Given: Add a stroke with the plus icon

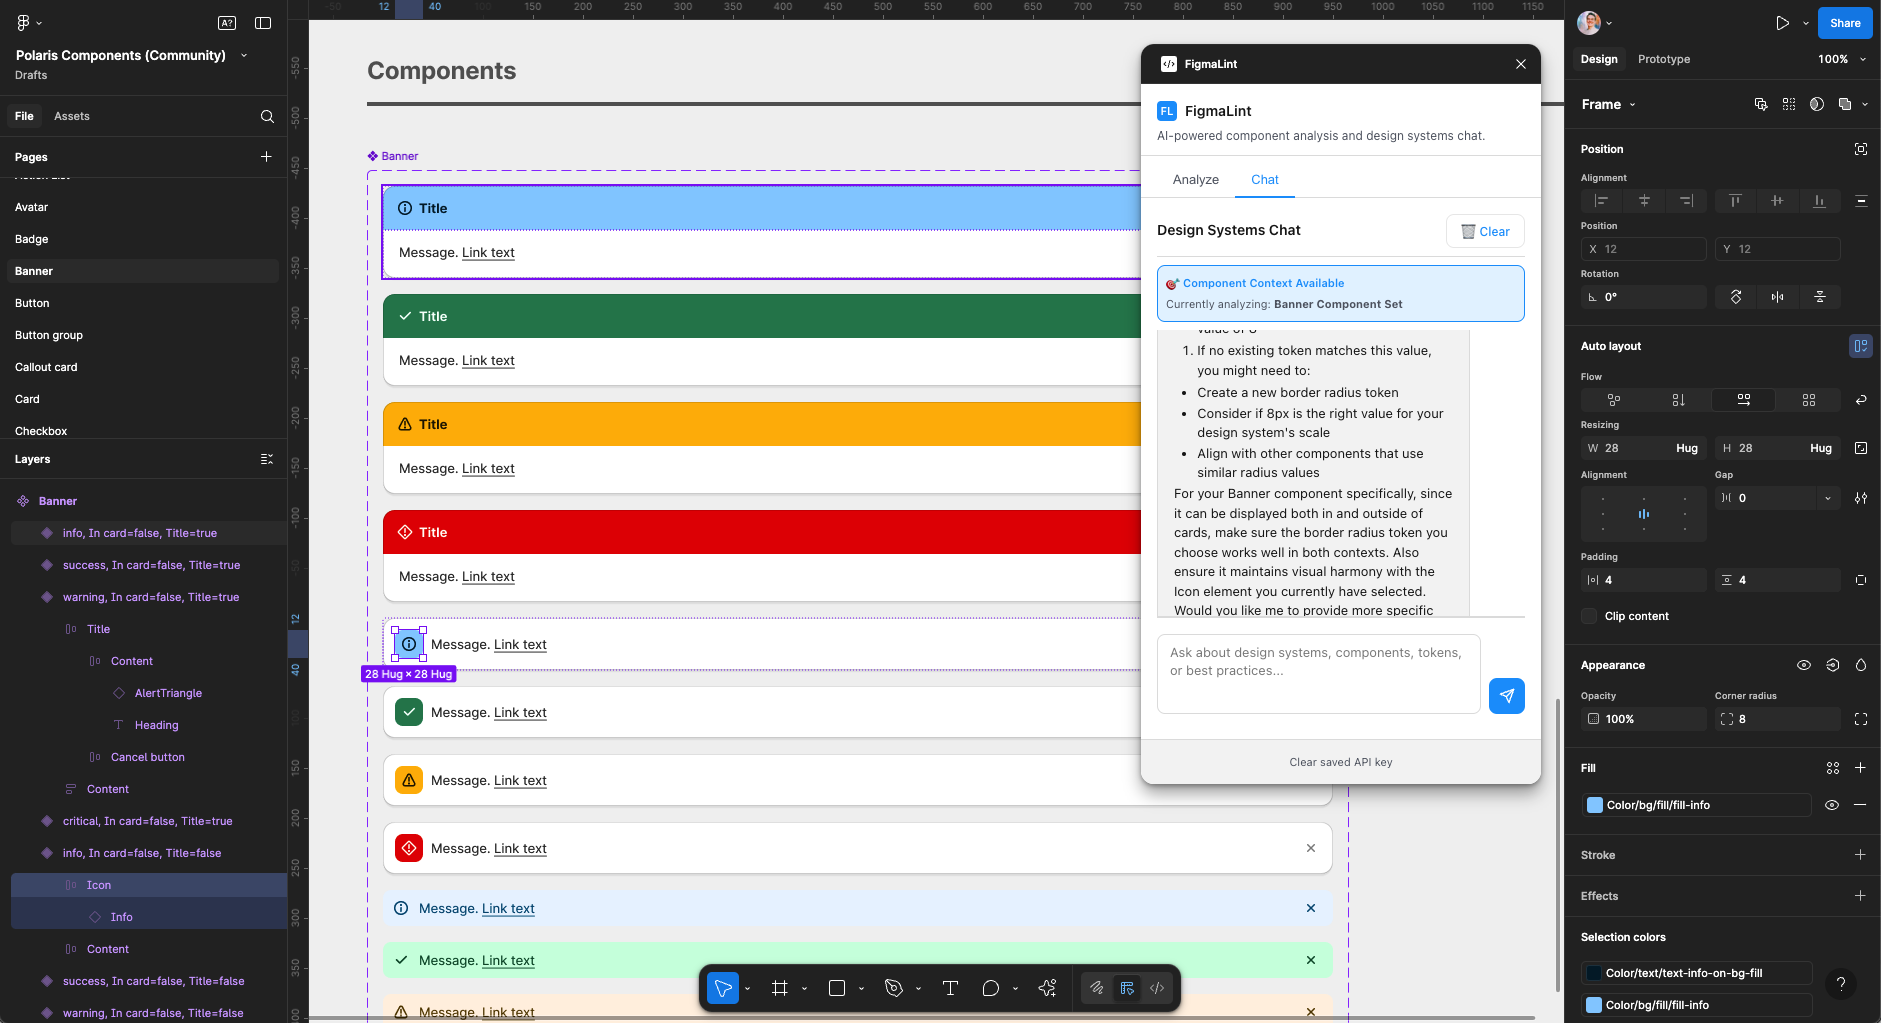Looking at the screenshot, I should [1860, 855].
